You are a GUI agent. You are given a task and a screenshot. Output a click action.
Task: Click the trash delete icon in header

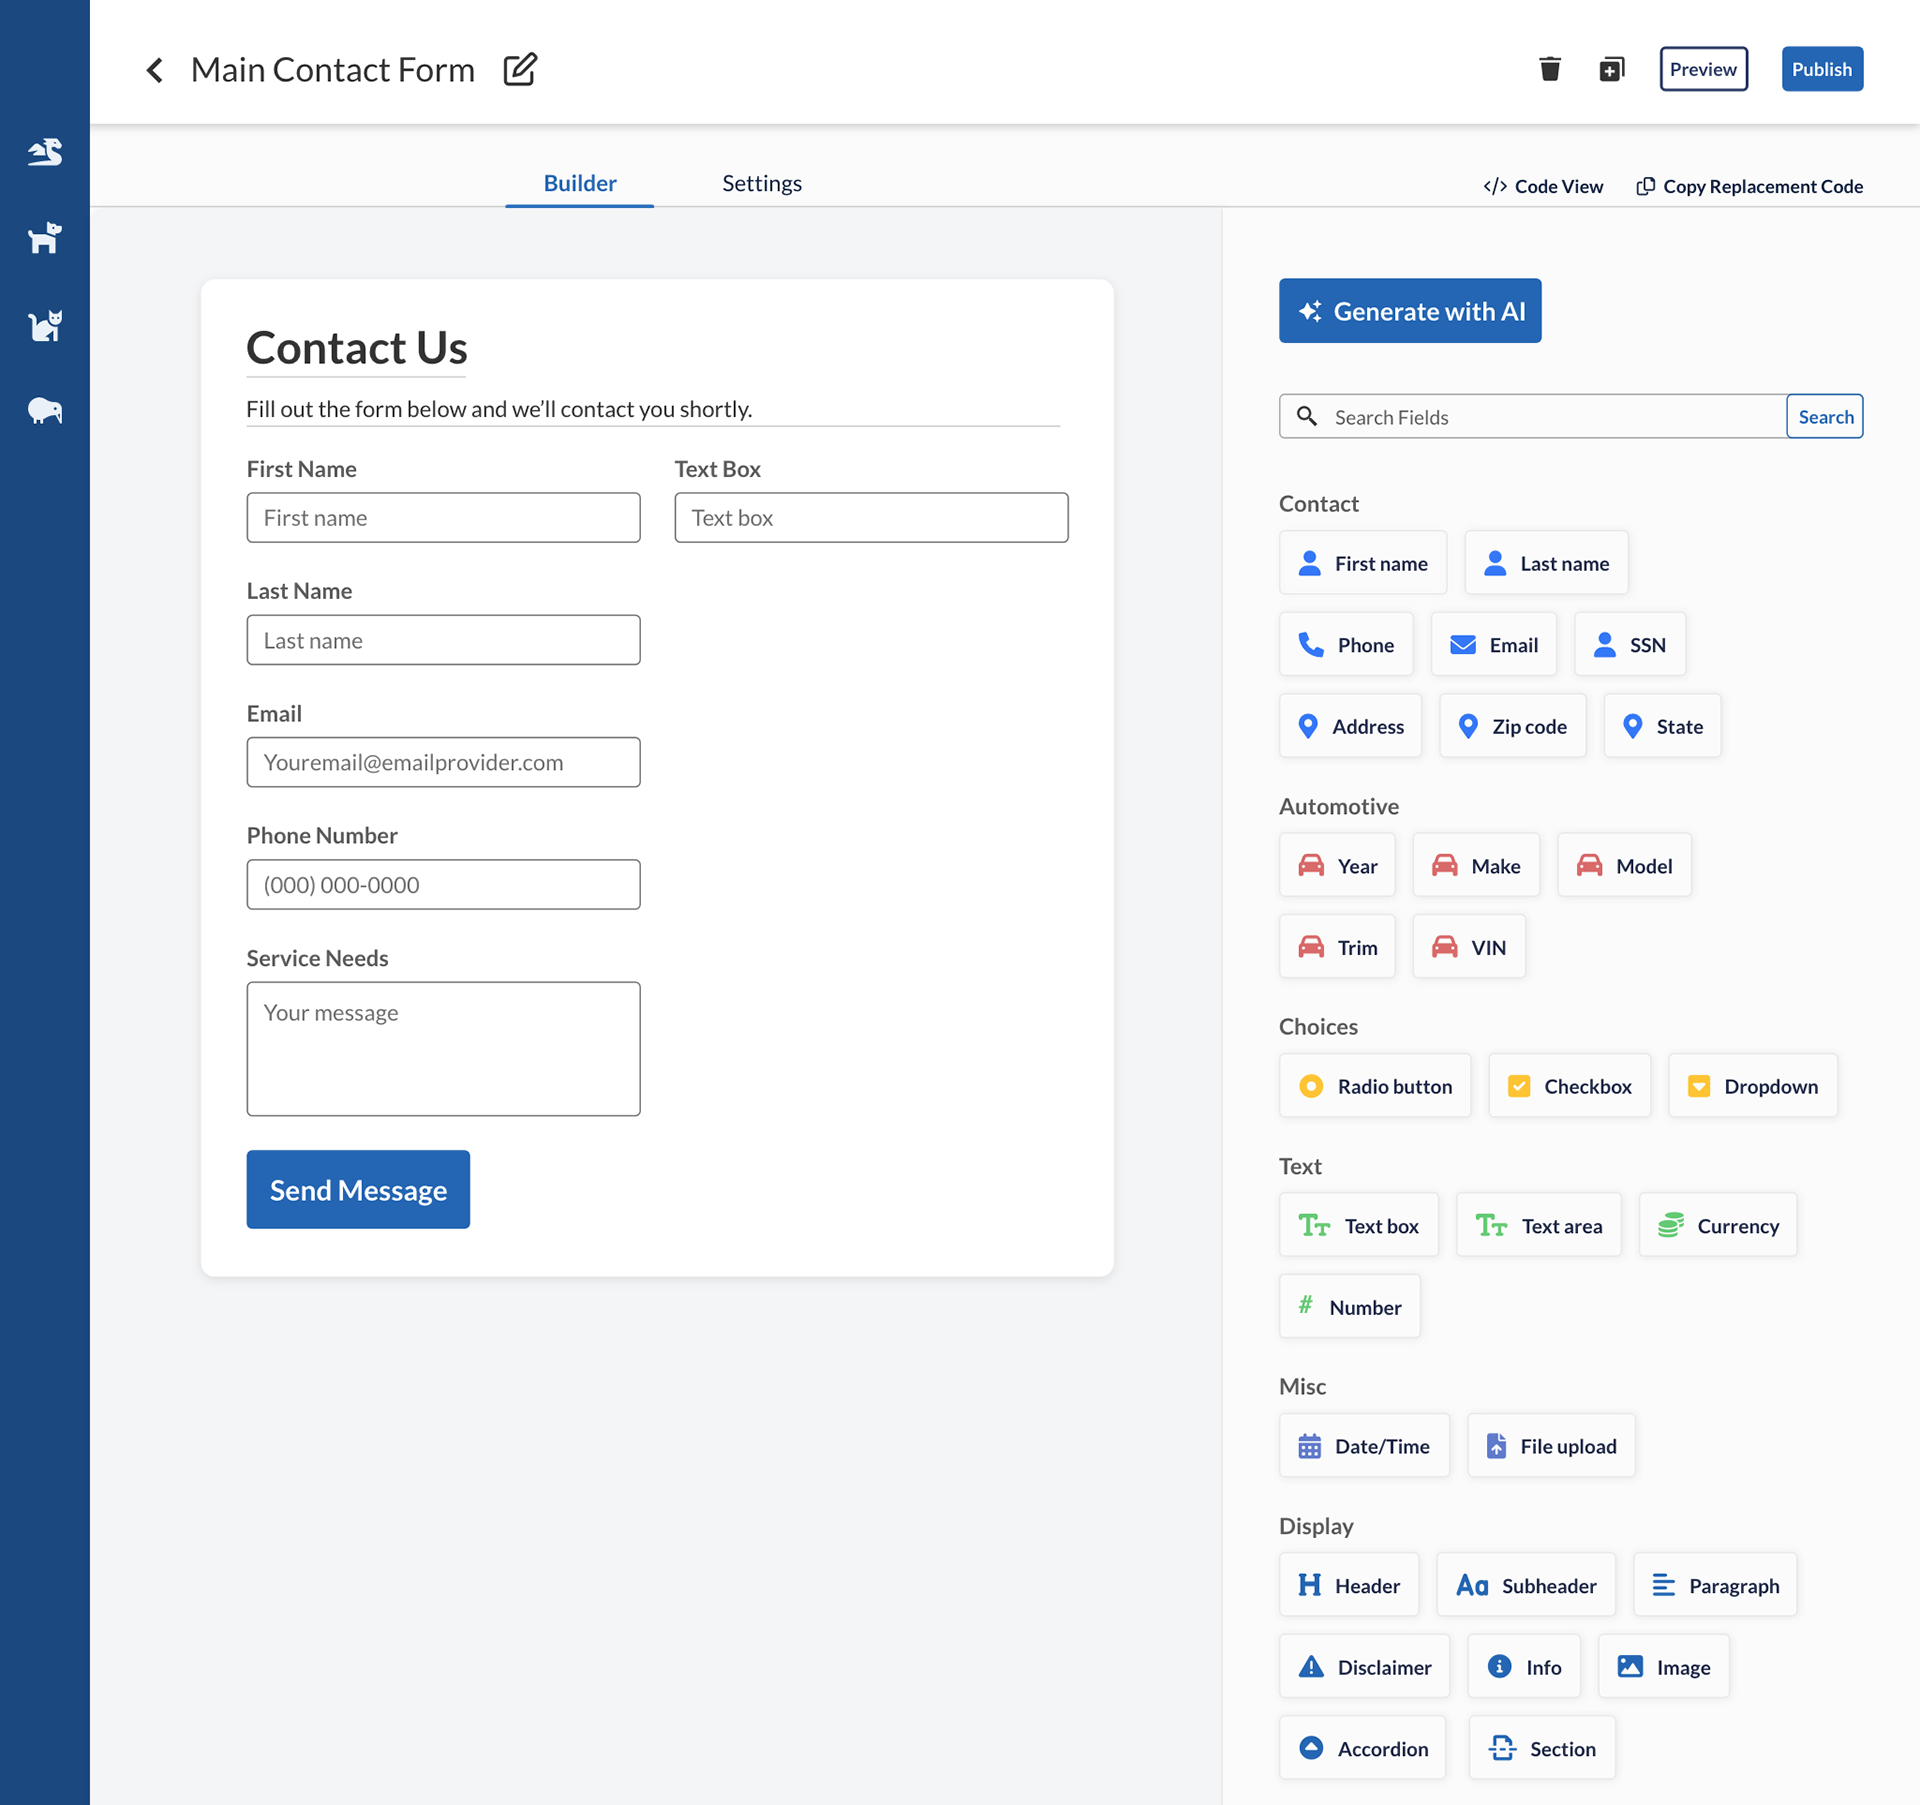(x=1549, y=69)
